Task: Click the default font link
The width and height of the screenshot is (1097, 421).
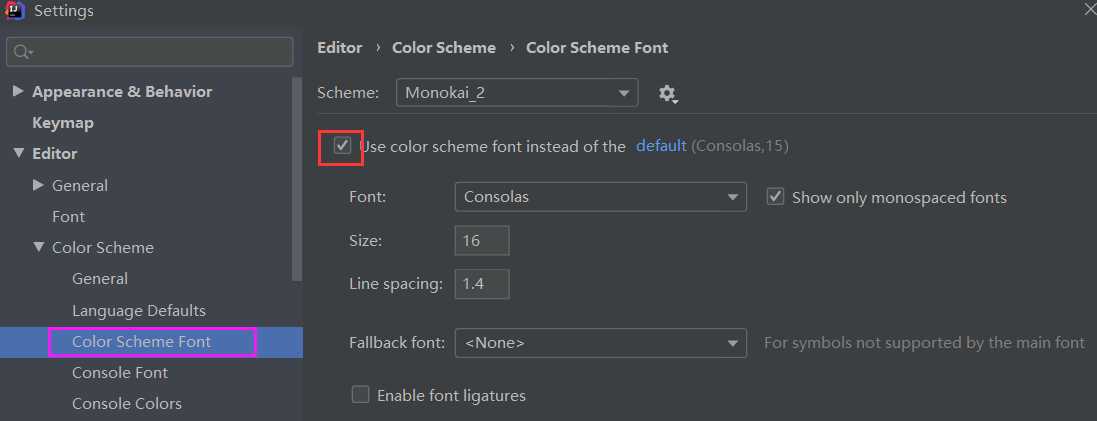Action: (661, 146)
